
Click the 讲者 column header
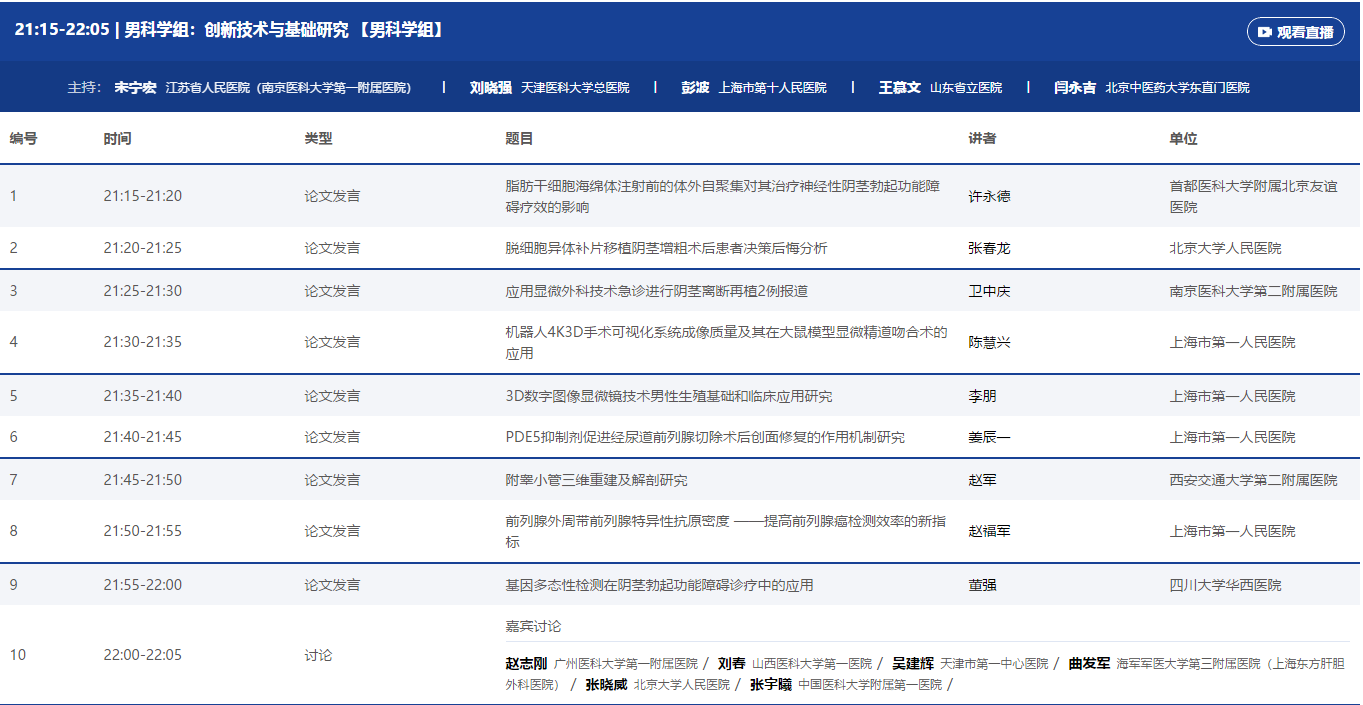click(x=982, y=139)
